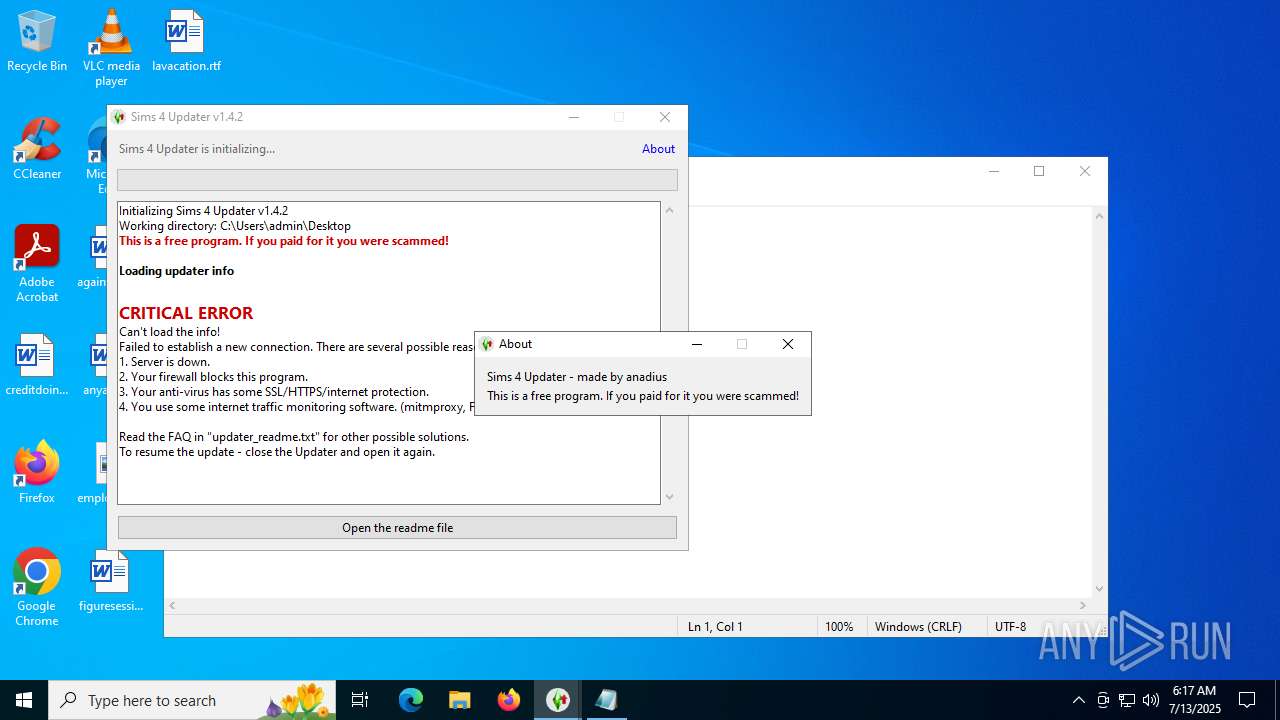Click '1. Server is down.' log line
The height and width of the screenshot is (720, 1280).
[x=165, y=362]
